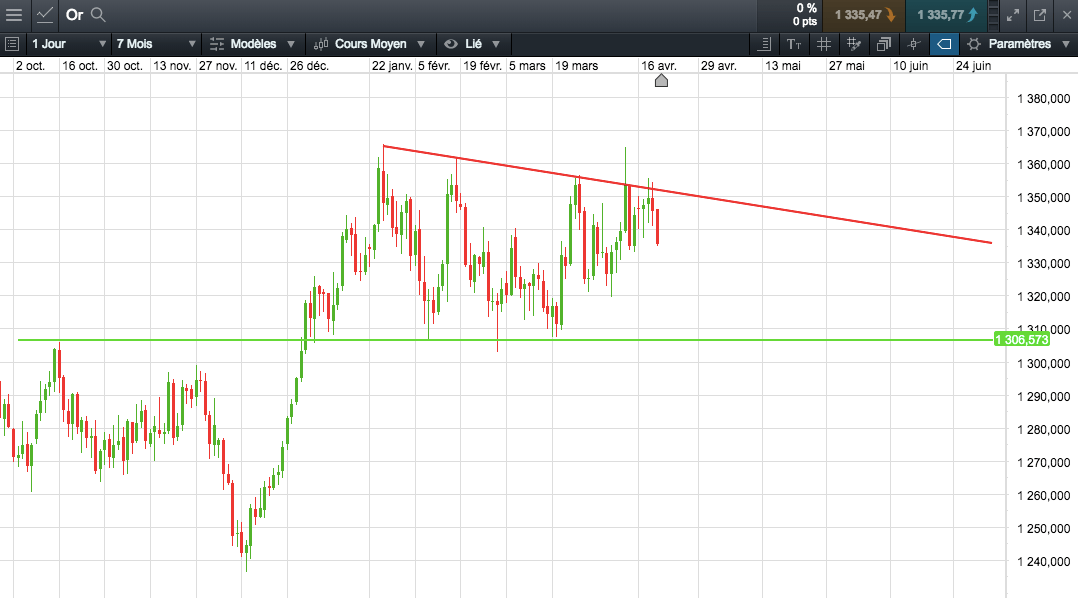Pop out chart into new window

1040,14
